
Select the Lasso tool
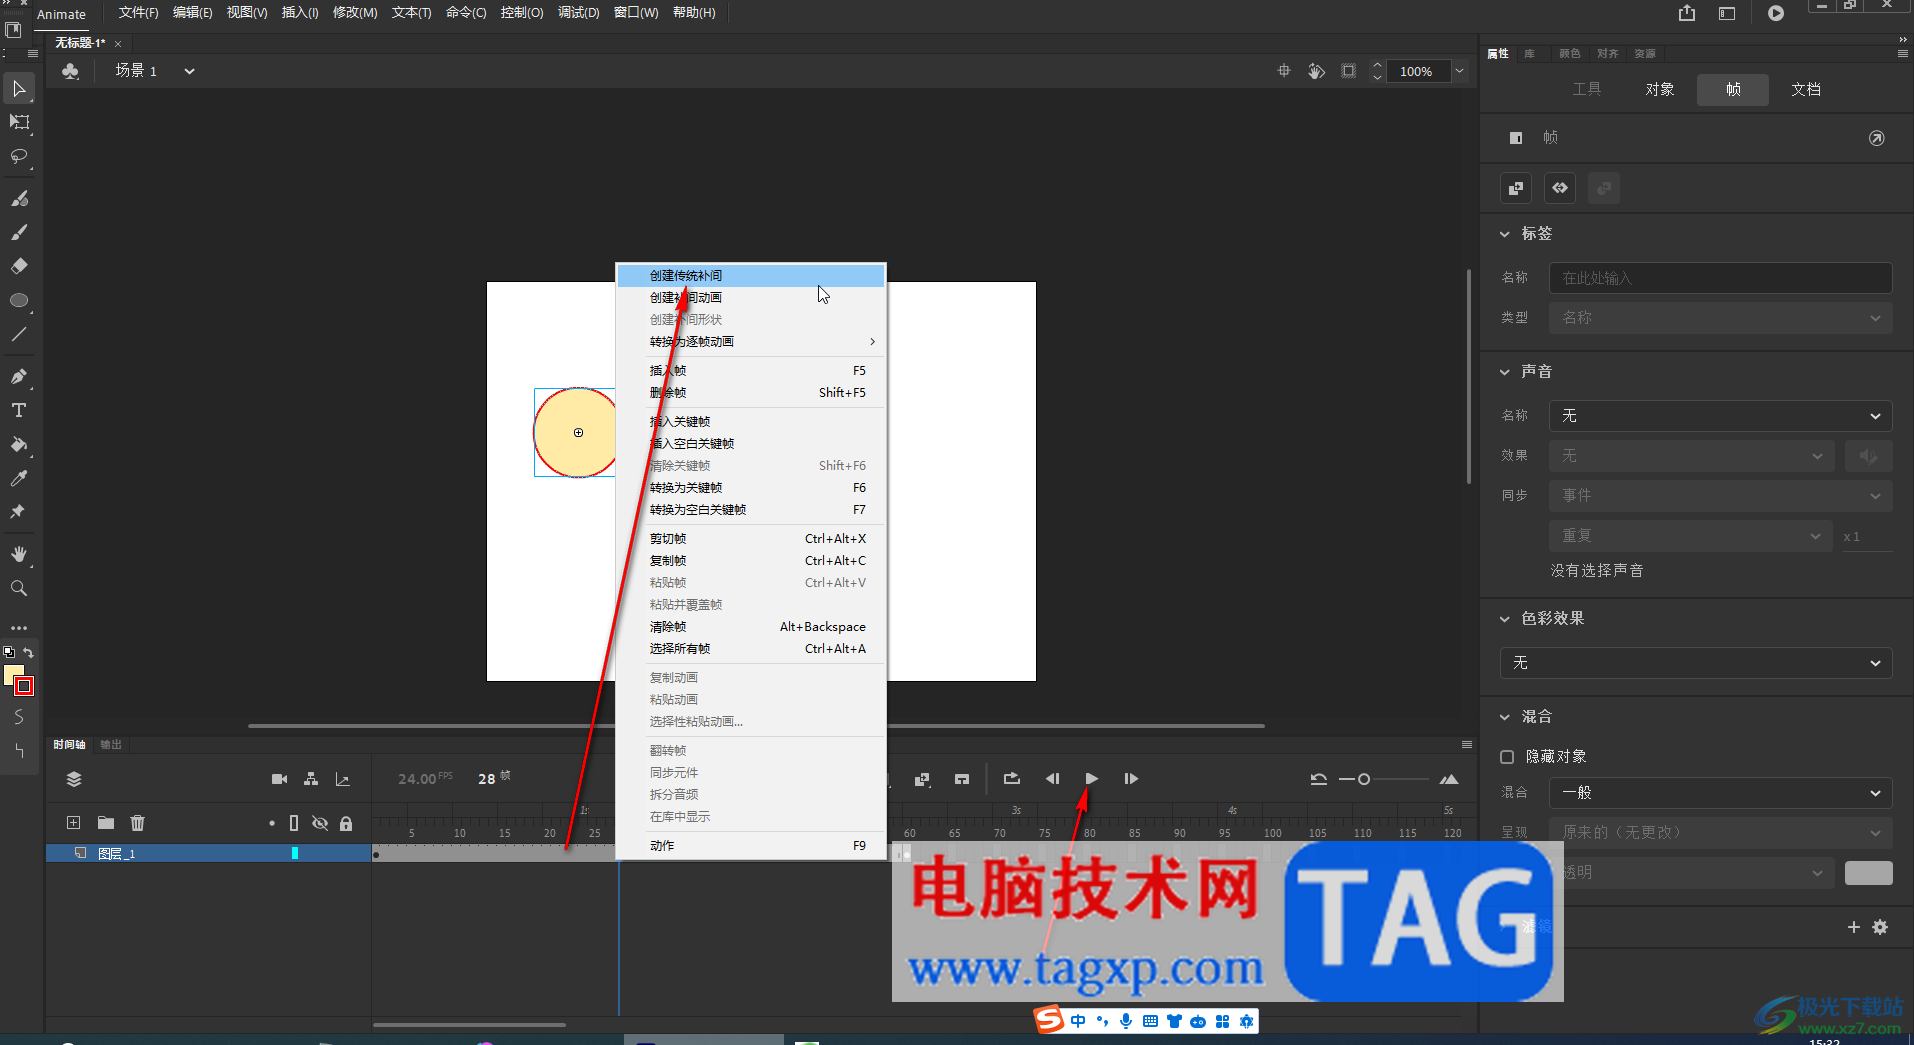coord(18,157)
